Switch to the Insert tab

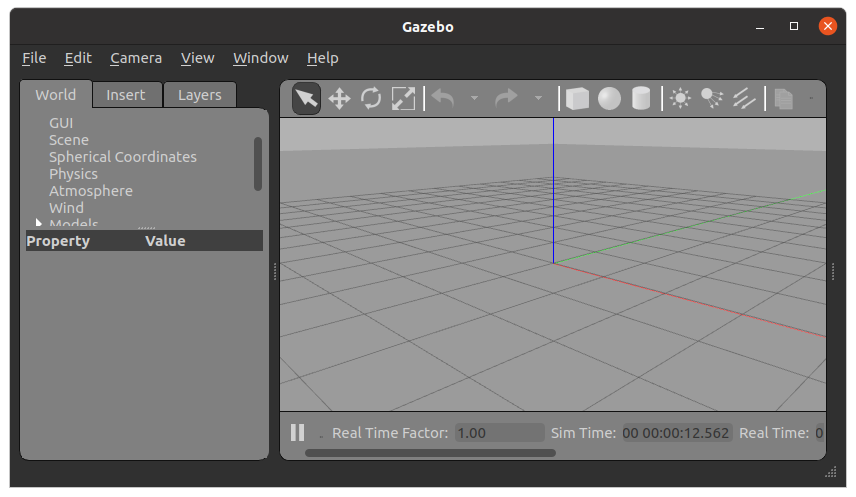(126, 95)
